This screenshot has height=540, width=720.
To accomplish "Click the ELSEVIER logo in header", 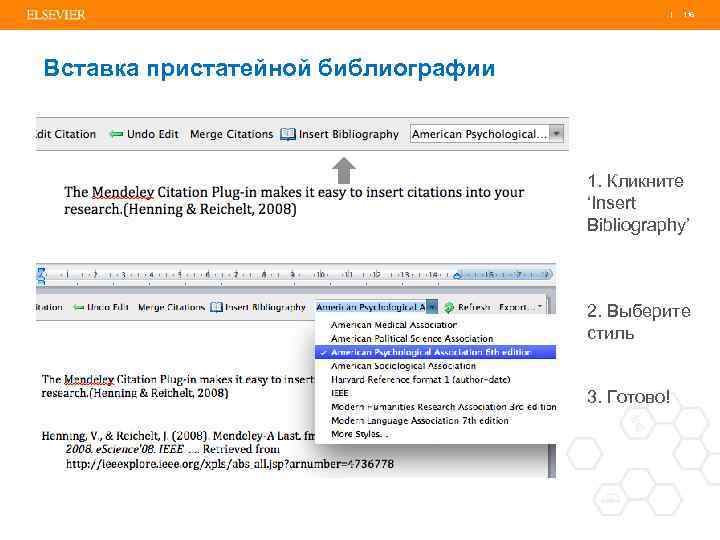I will click(x=56, y=15).
